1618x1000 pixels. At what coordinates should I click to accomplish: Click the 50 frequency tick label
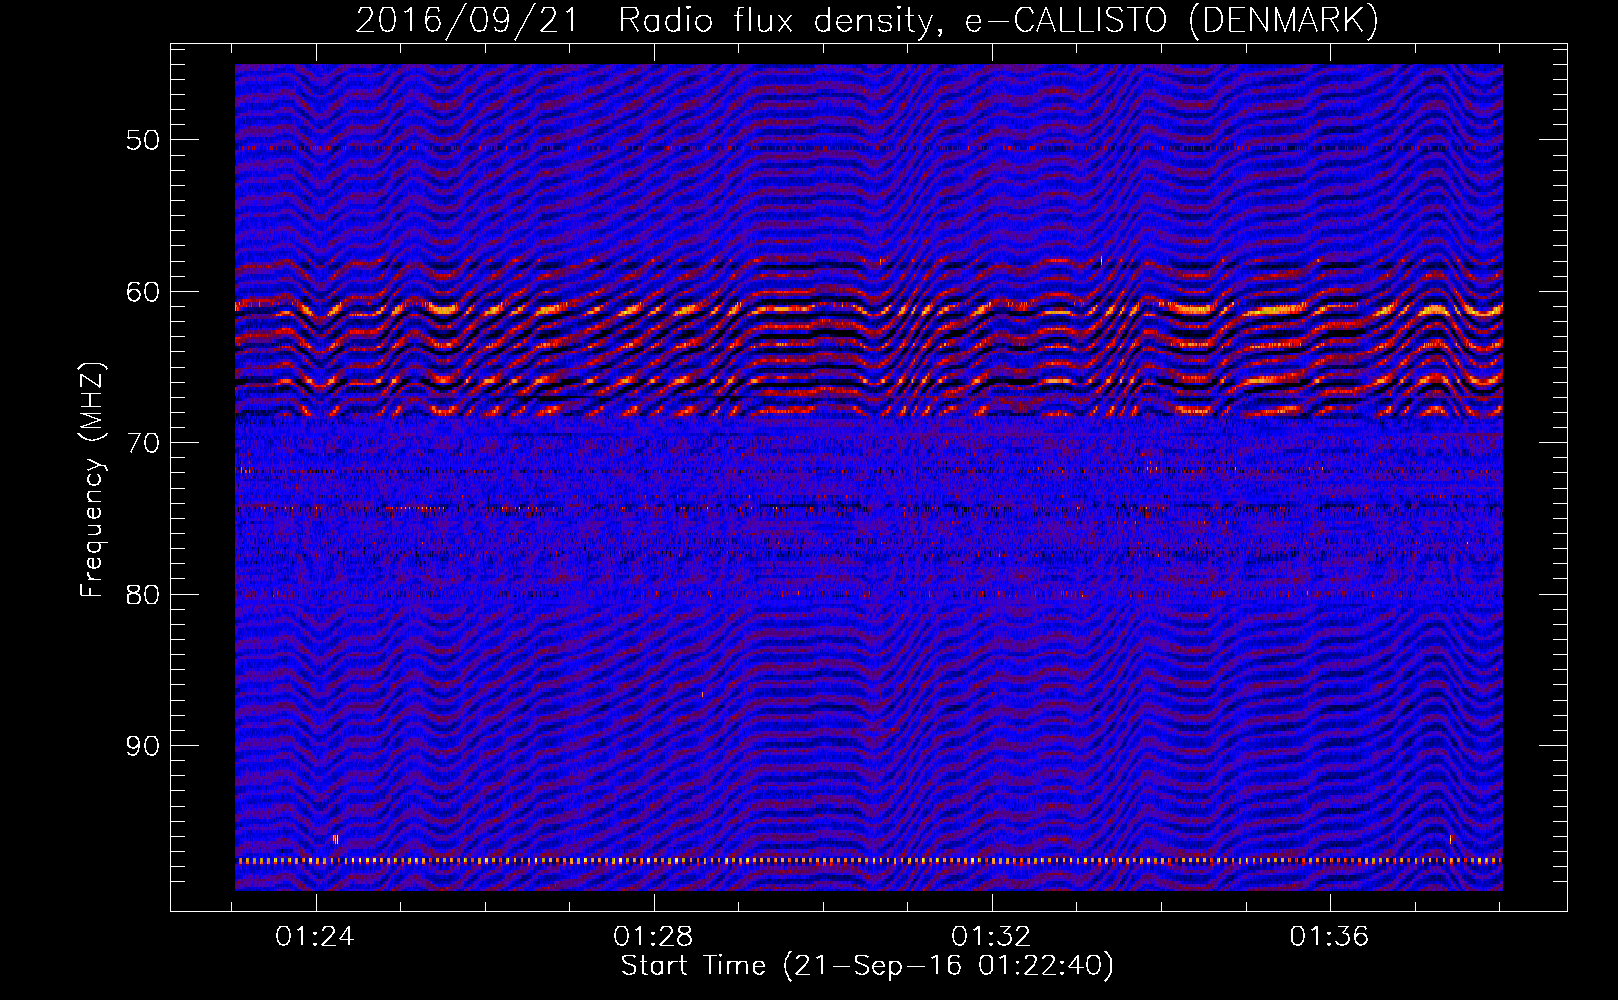pyautogui.click(x=143, y=140)
